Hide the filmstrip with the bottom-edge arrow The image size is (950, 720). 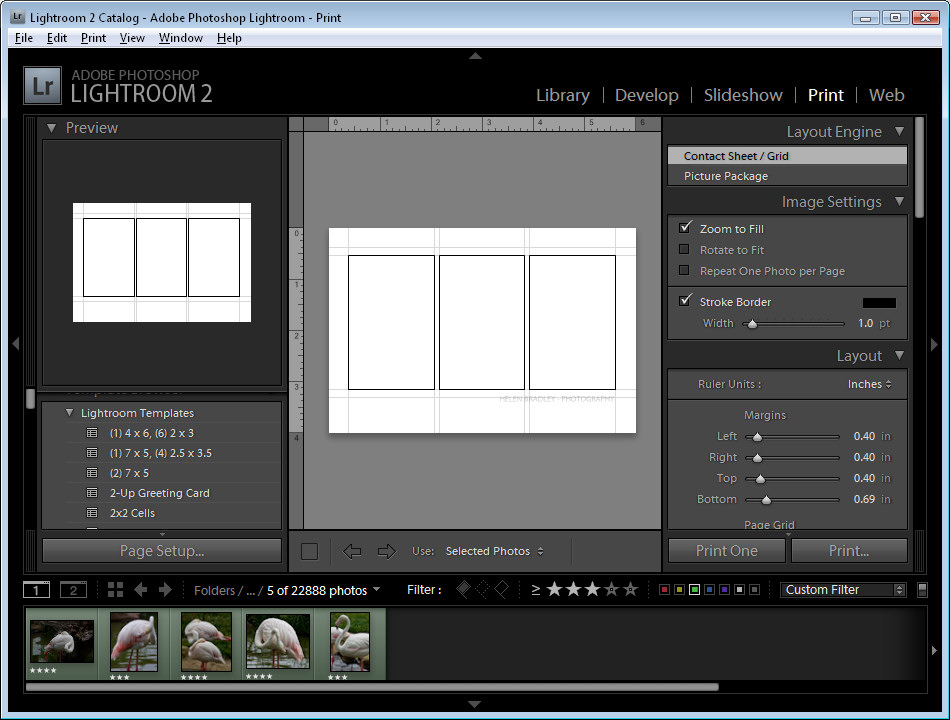tap(475, 704)
